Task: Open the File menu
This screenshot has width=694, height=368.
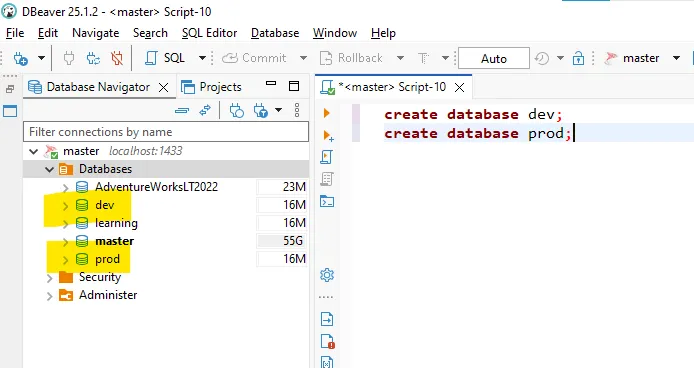Action: pyautogui.click(x=15, y=33)
